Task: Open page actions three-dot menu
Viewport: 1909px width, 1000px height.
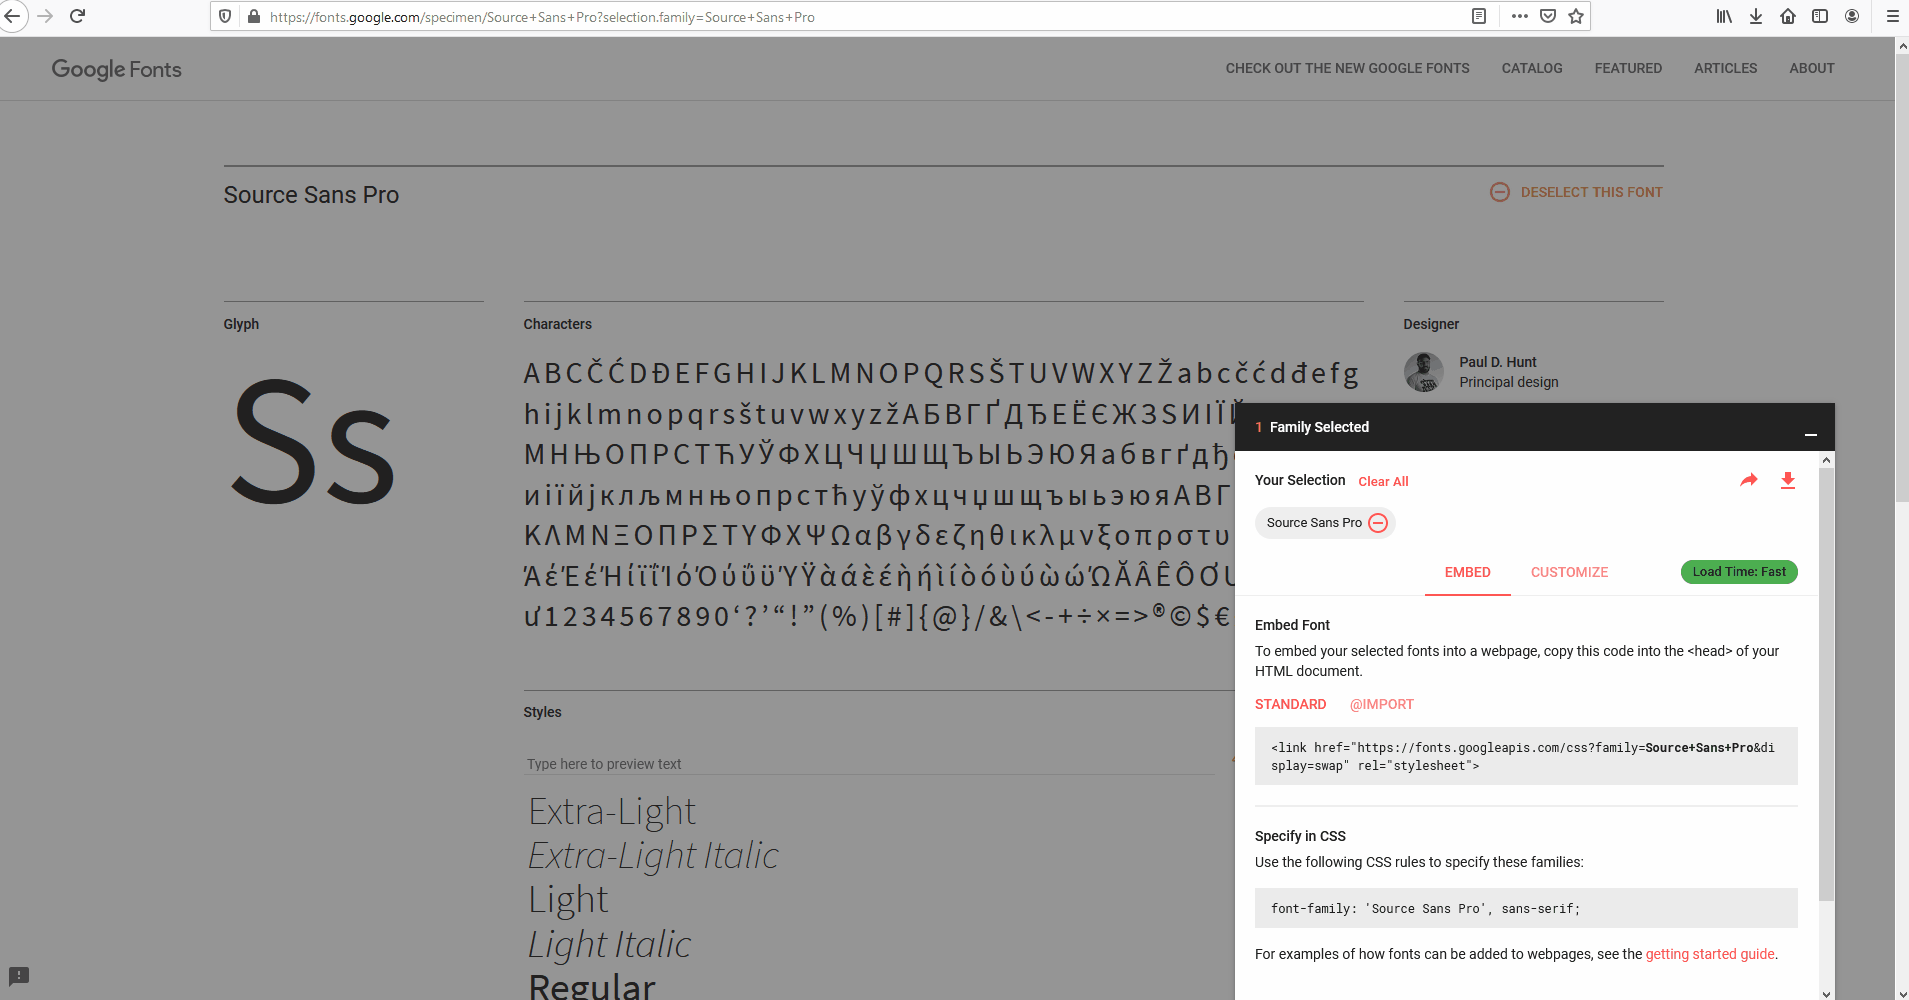Action: coord(1520,16)
